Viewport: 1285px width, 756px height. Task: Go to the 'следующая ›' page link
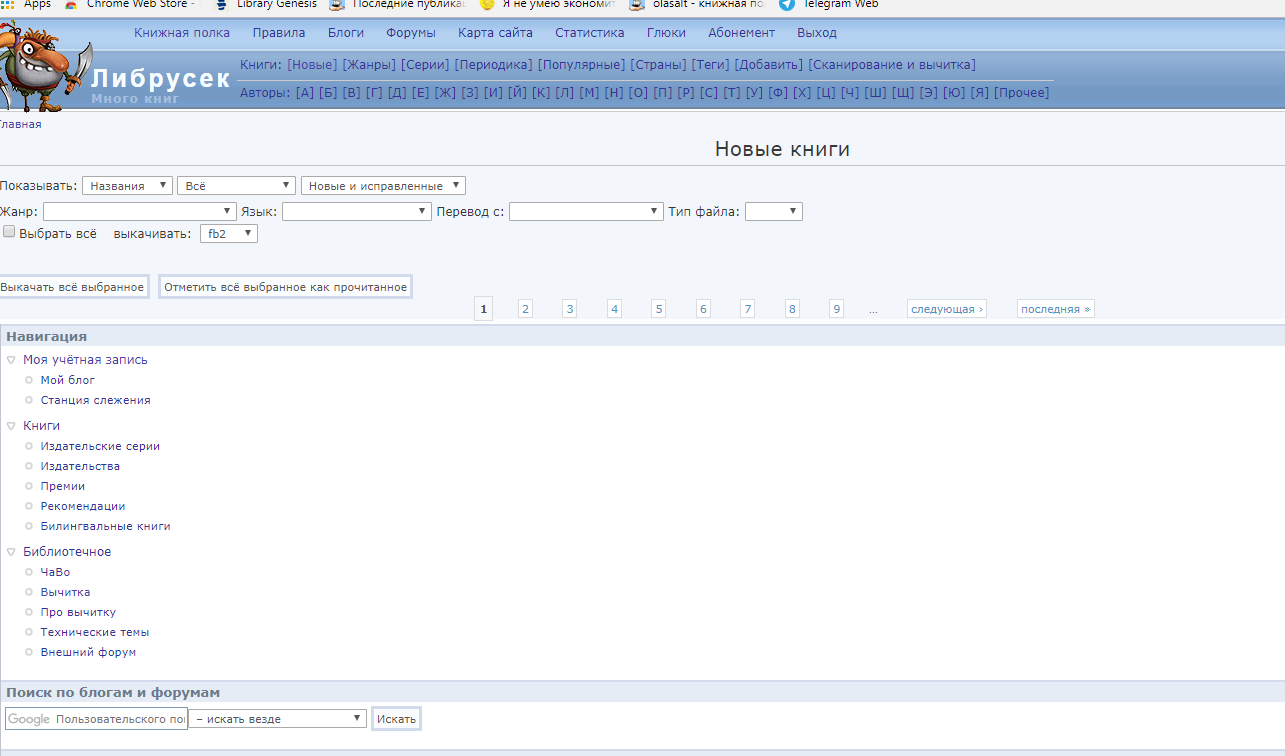[x=946, y=310]
